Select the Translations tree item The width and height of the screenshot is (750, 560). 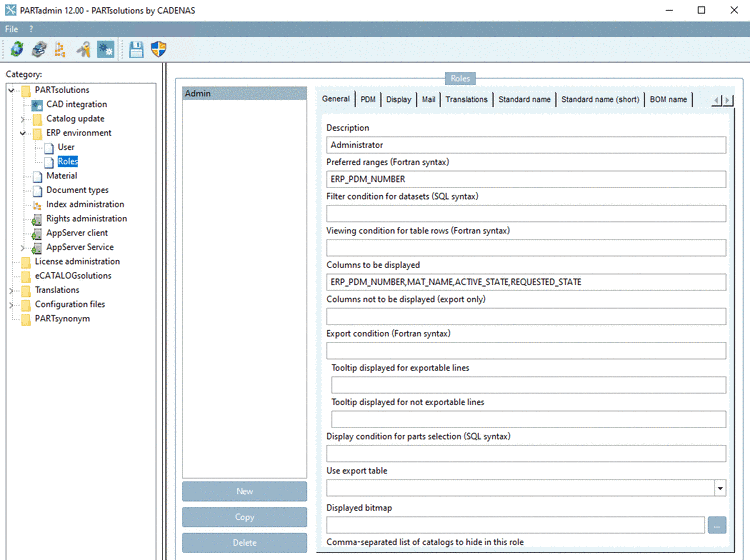click(x=57, y=290)
